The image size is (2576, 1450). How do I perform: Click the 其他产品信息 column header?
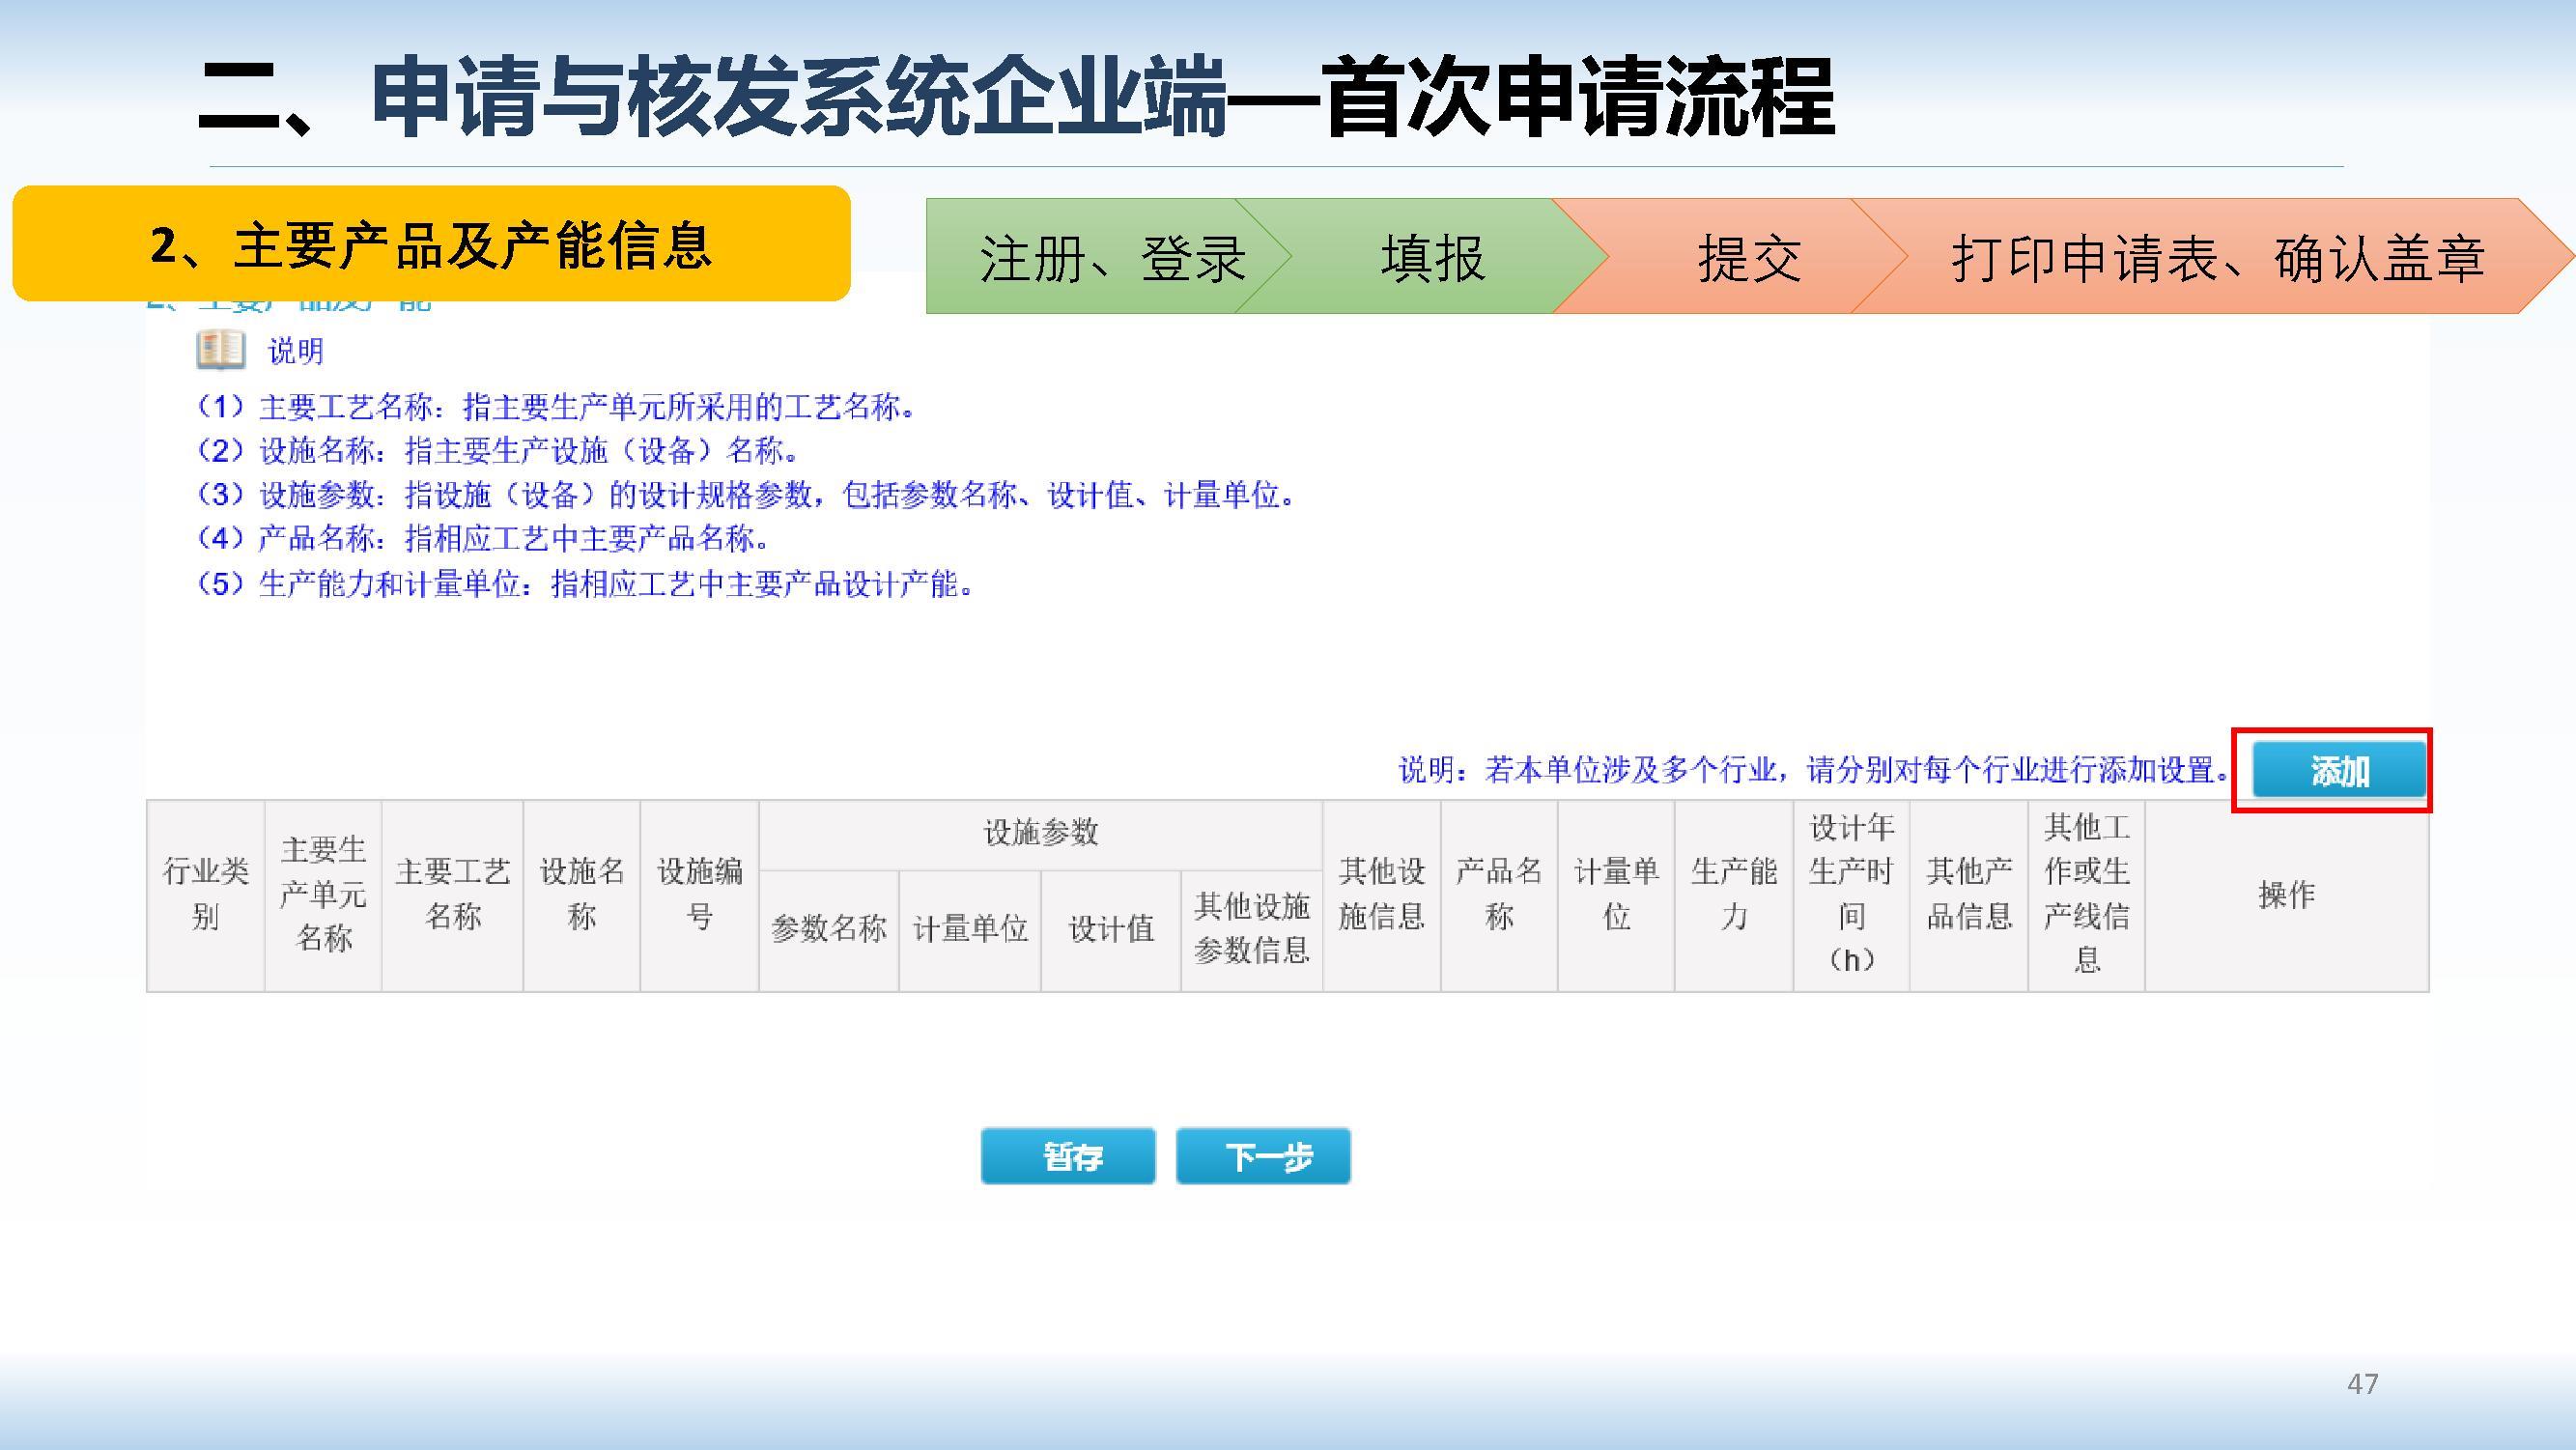[x=1968, y=894]
